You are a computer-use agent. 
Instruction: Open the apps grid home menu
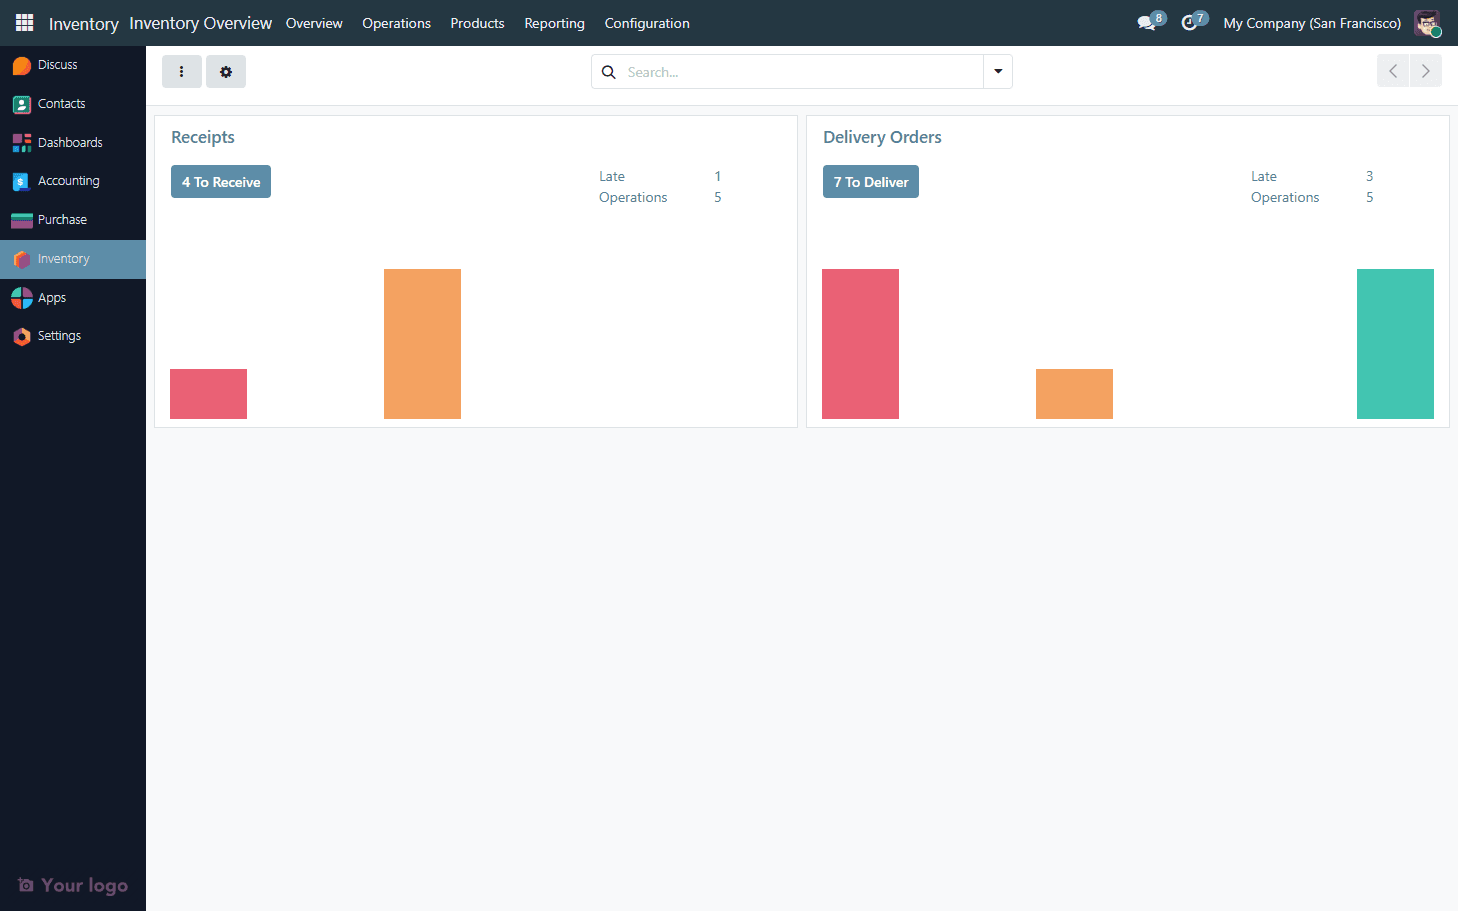coord(24,23)
